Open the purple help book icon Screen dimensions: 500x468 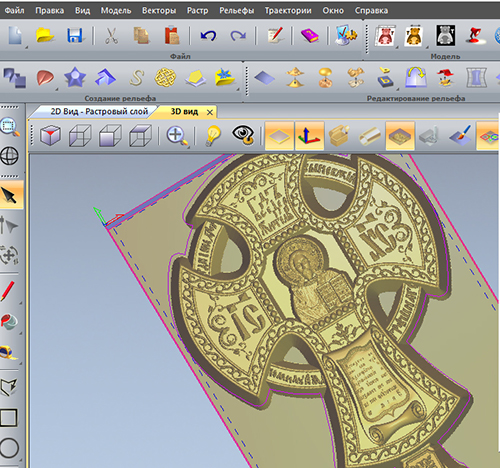point(310,35)
